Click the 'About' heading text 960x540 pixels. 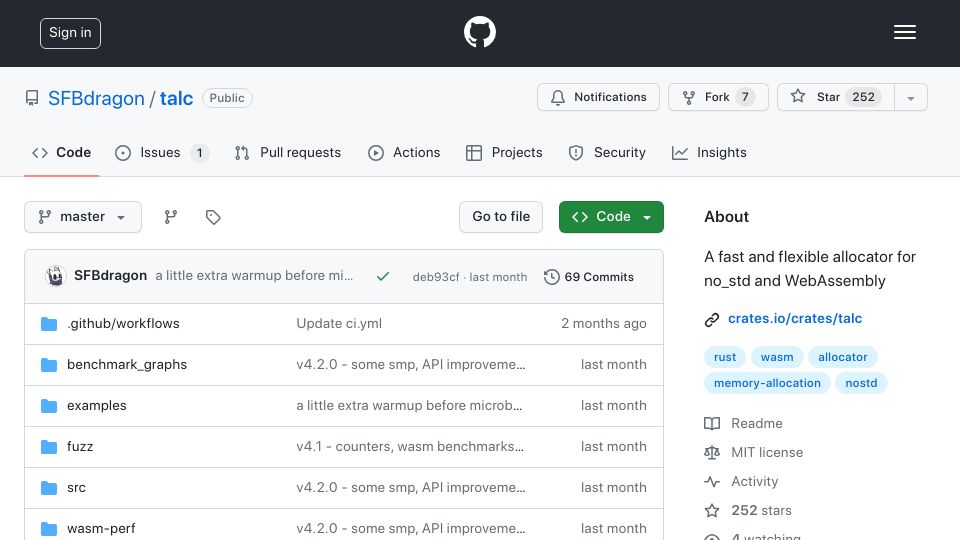coord(726,217)
